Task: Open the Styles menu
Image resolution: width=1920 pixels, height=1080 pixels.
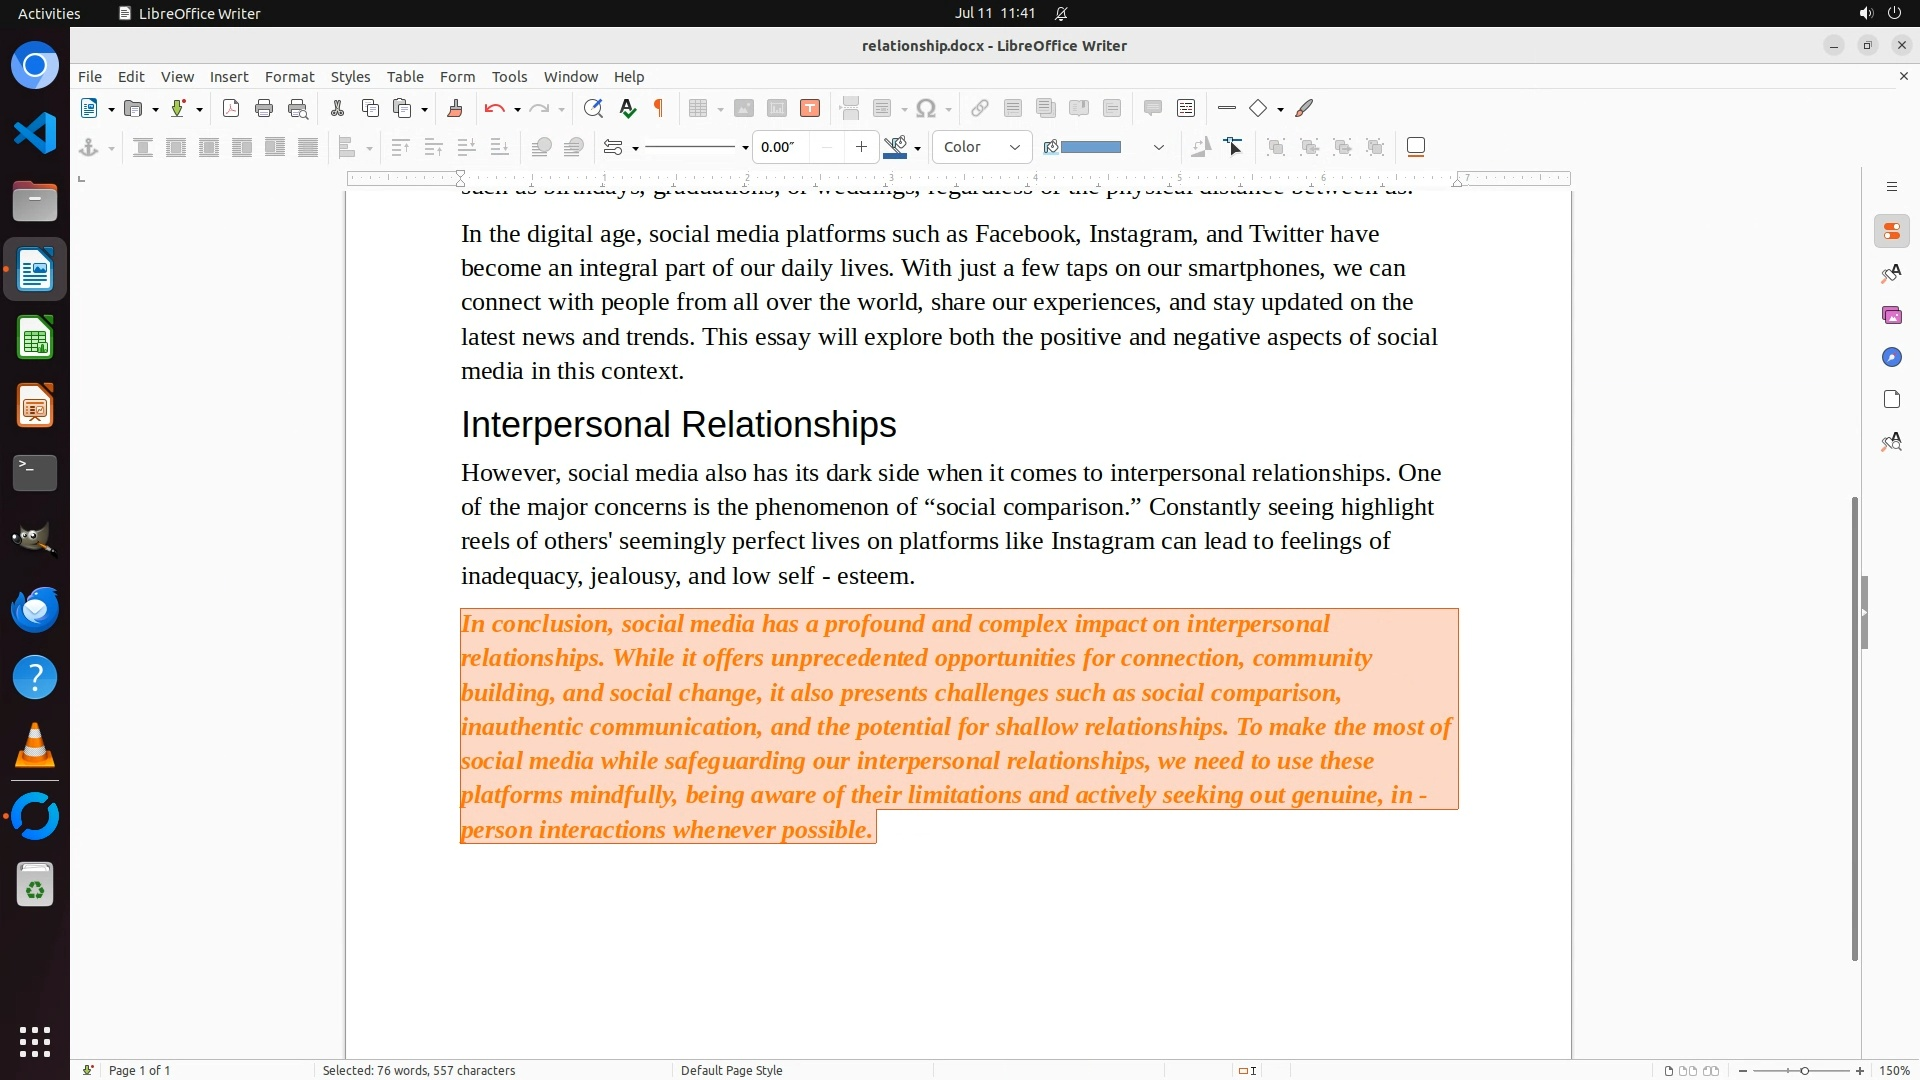Action: point(350,76)
